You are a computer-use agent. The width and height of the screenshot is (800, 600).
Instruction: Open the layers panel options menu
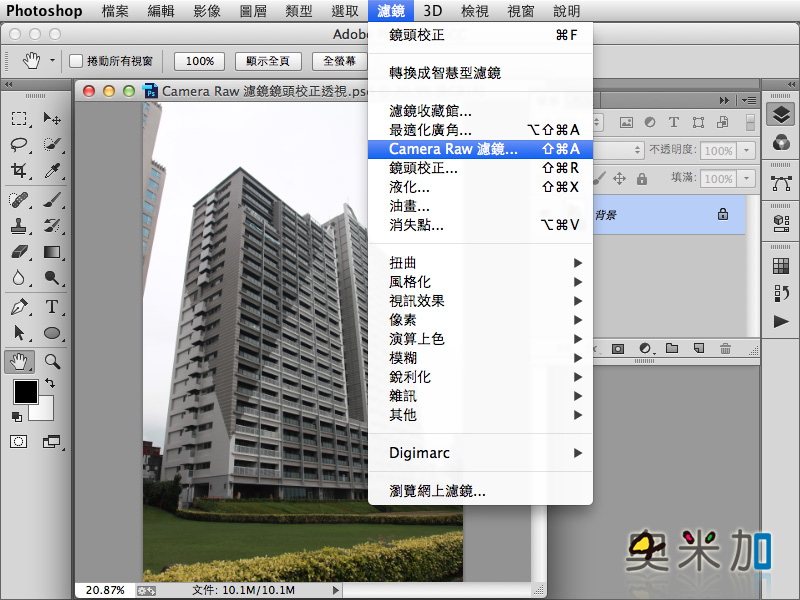(x=748, y=101)
